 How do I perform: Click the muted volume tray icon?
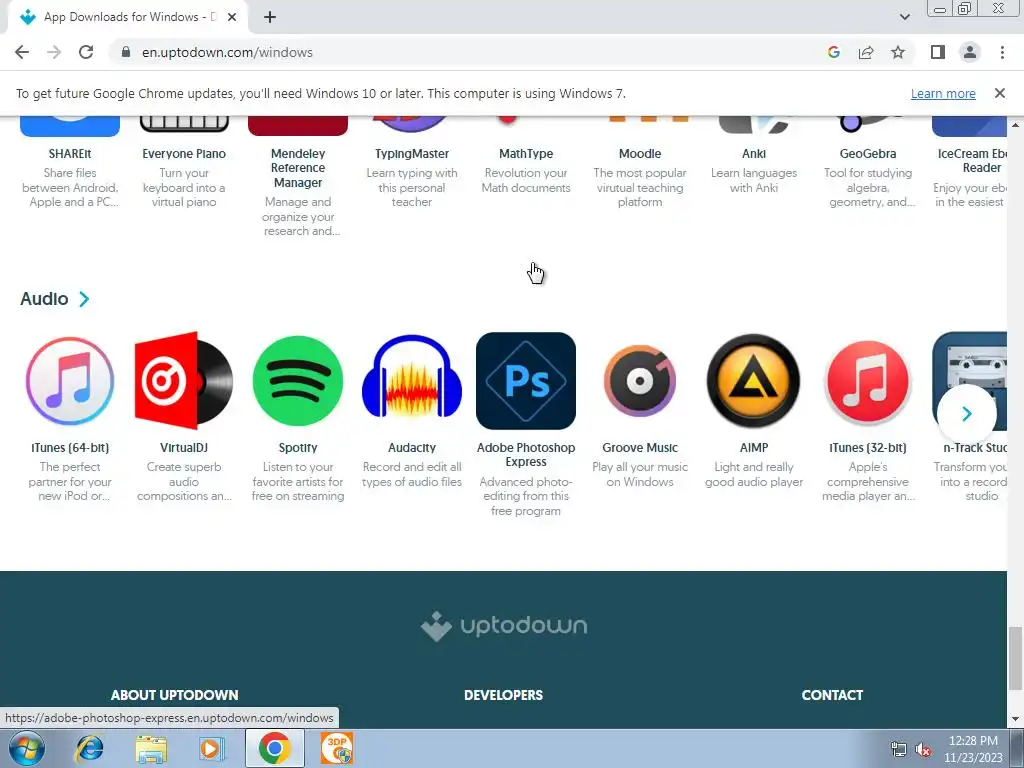923,749
